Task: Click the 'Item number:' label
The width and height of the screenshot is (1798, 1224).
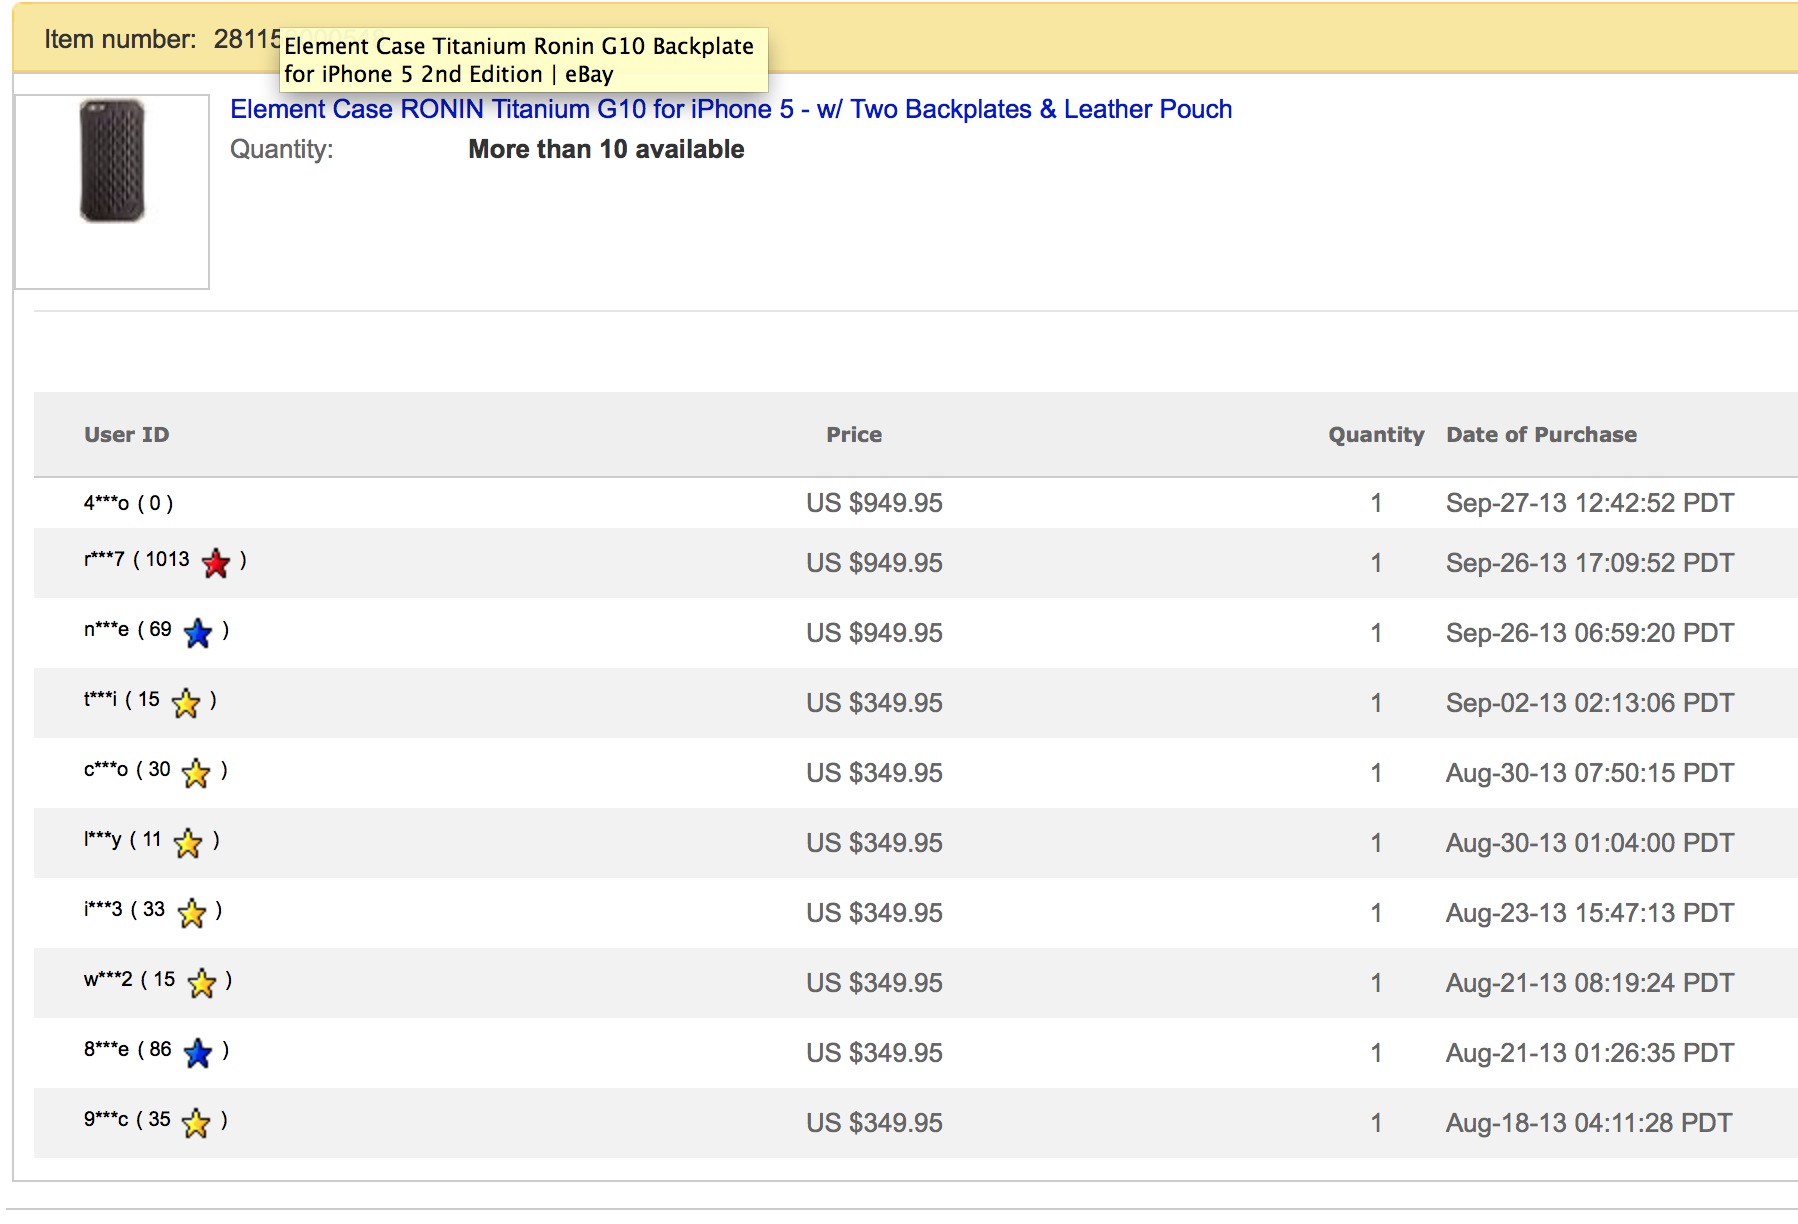Action: coord(120,39)
